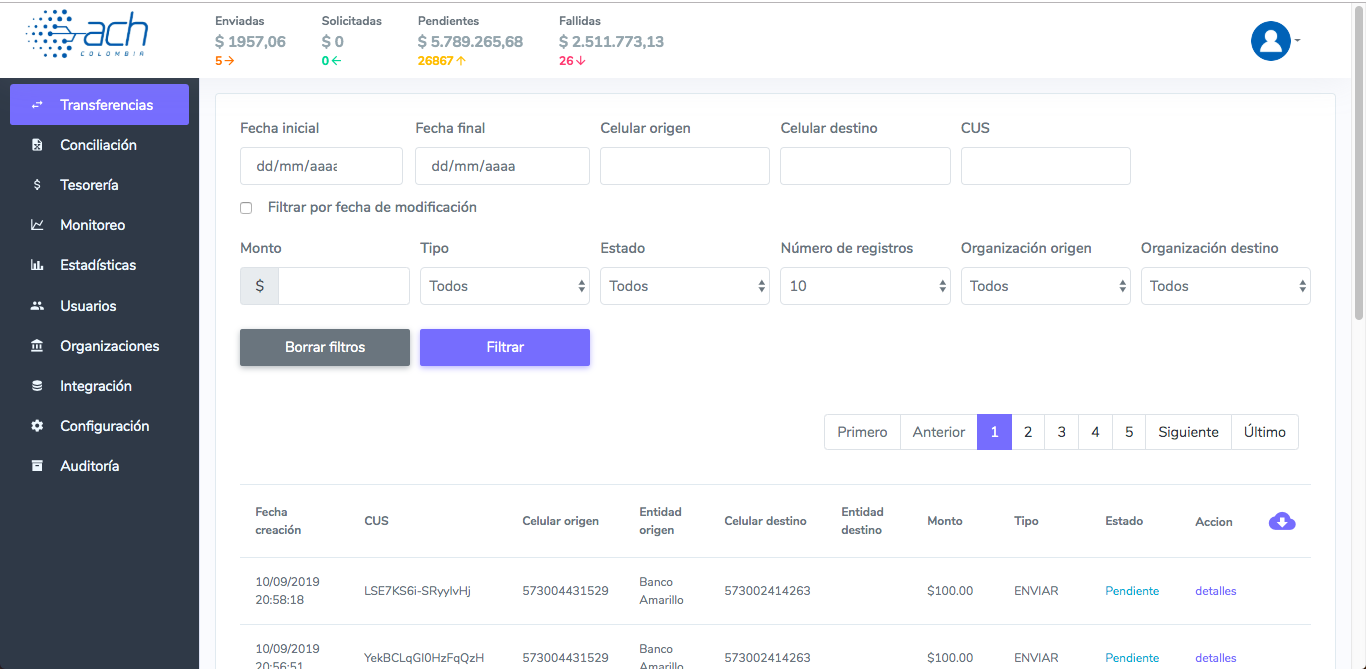Go to the Usuarios section
Screen dimensions: 1366x669
coord(99,306)
